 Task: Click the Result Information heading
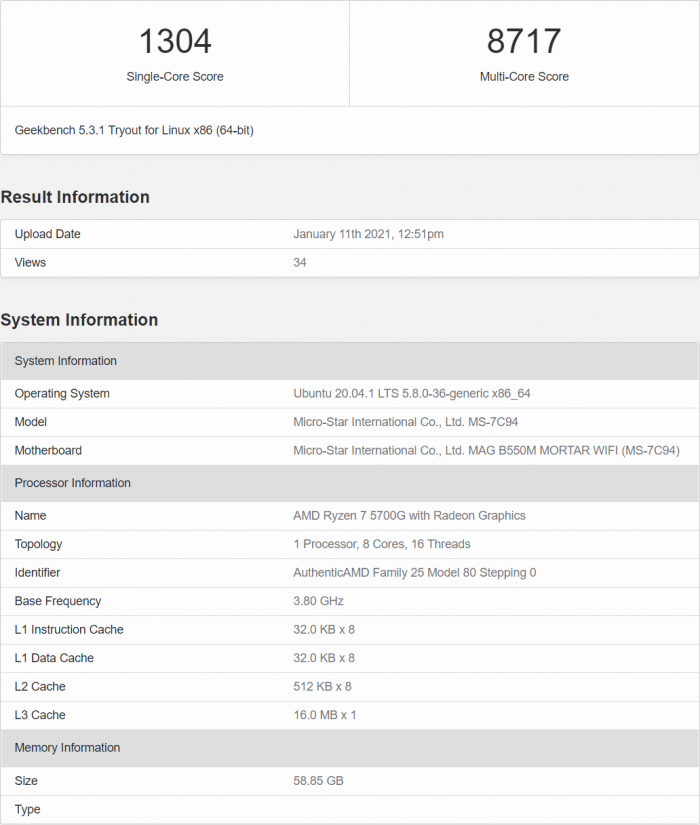75,197
